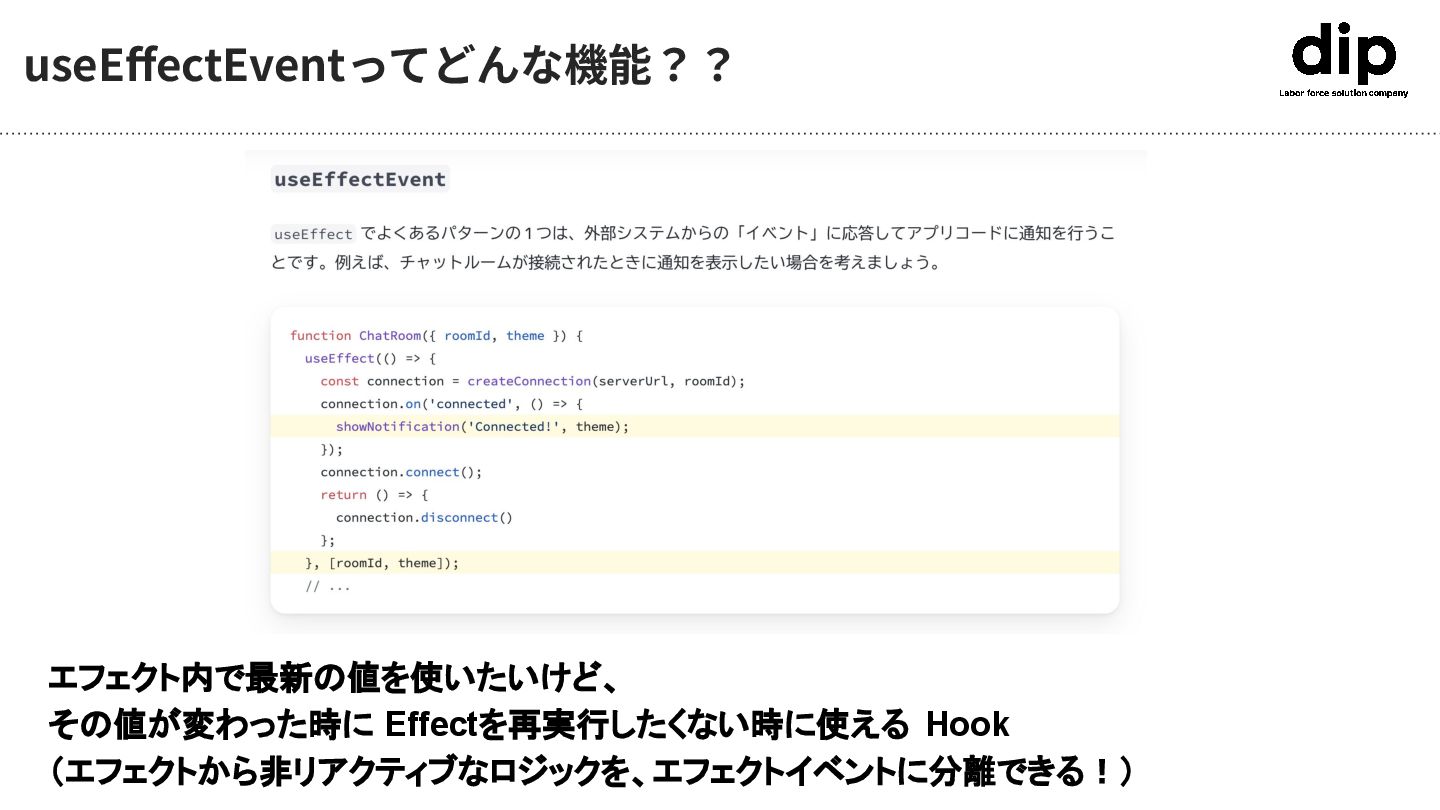
Task: Click the dip company logo
Action: pyautogui.click(x=1343, y=53)
